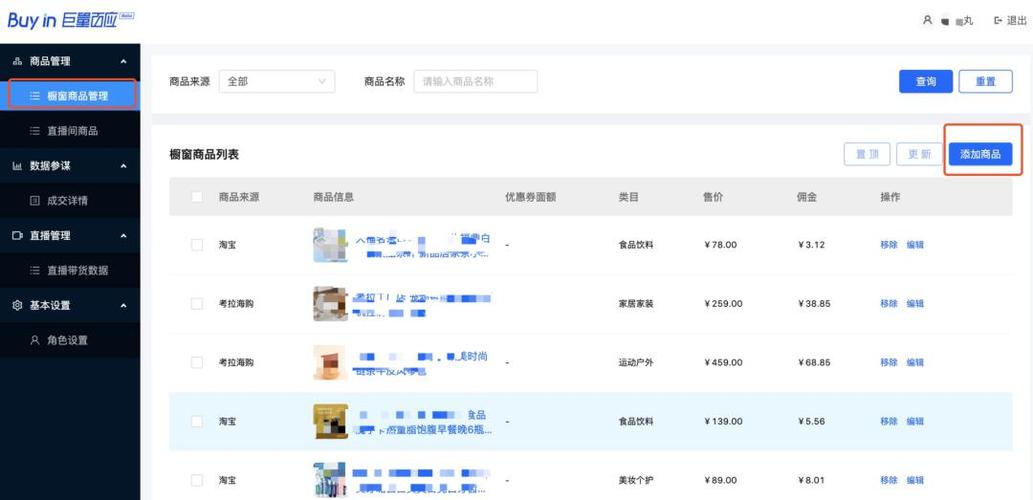Collapse the 商品管理 sidebar section

coord(123,61)
